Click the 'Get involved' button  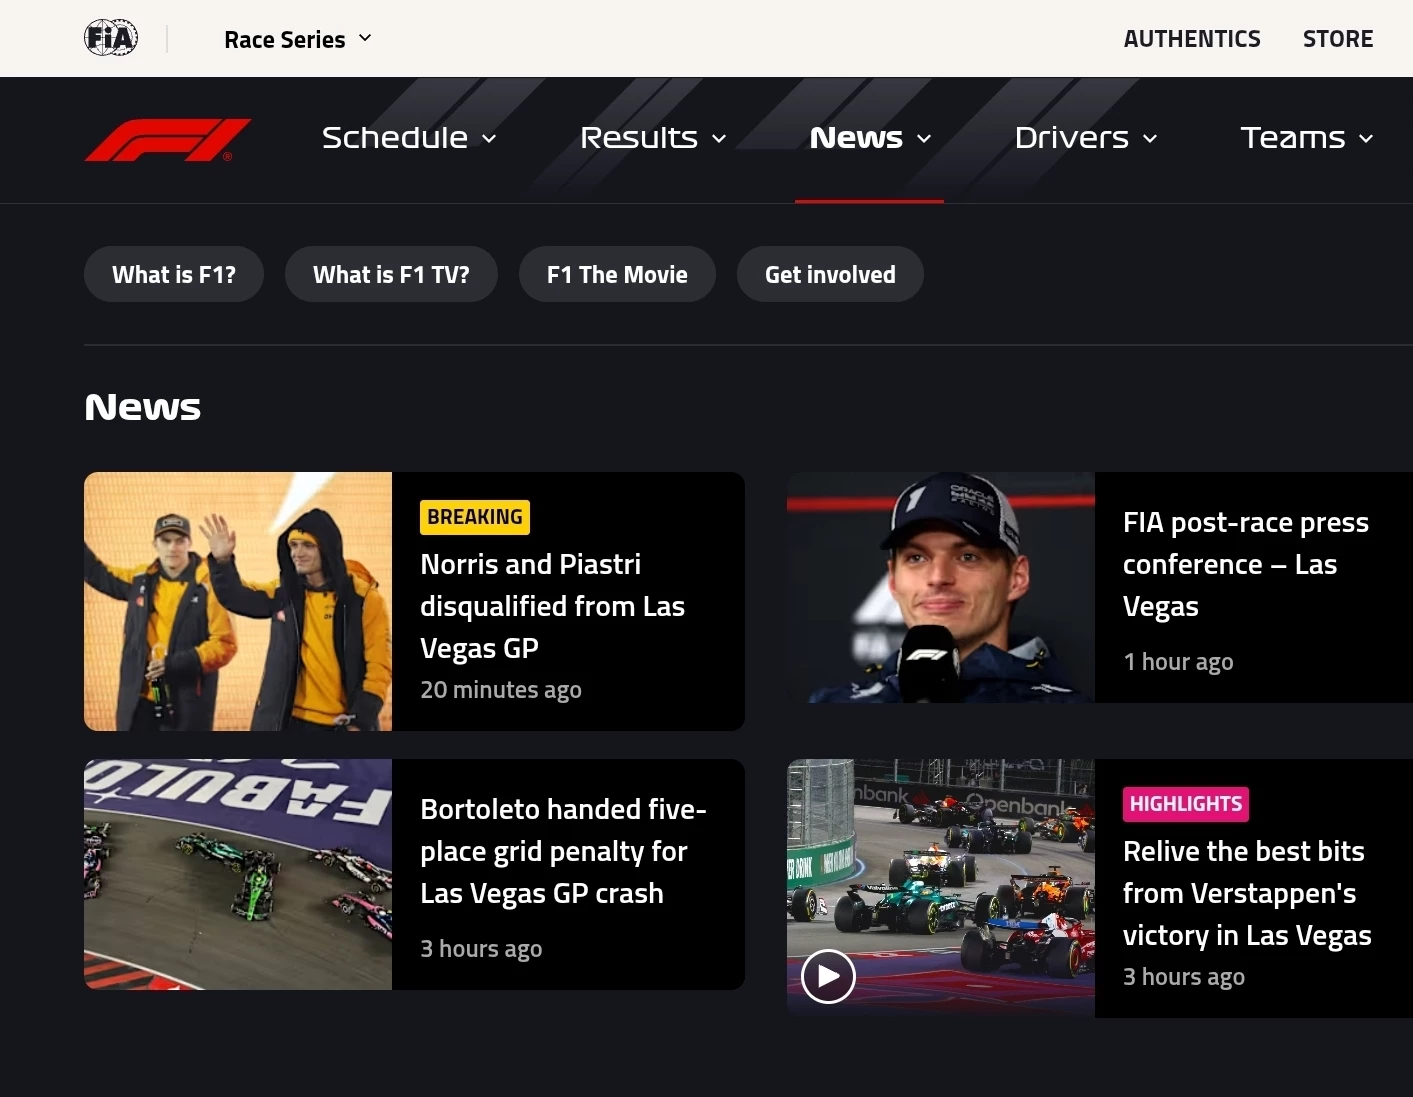pyautogui.click(x=830, y=274)
